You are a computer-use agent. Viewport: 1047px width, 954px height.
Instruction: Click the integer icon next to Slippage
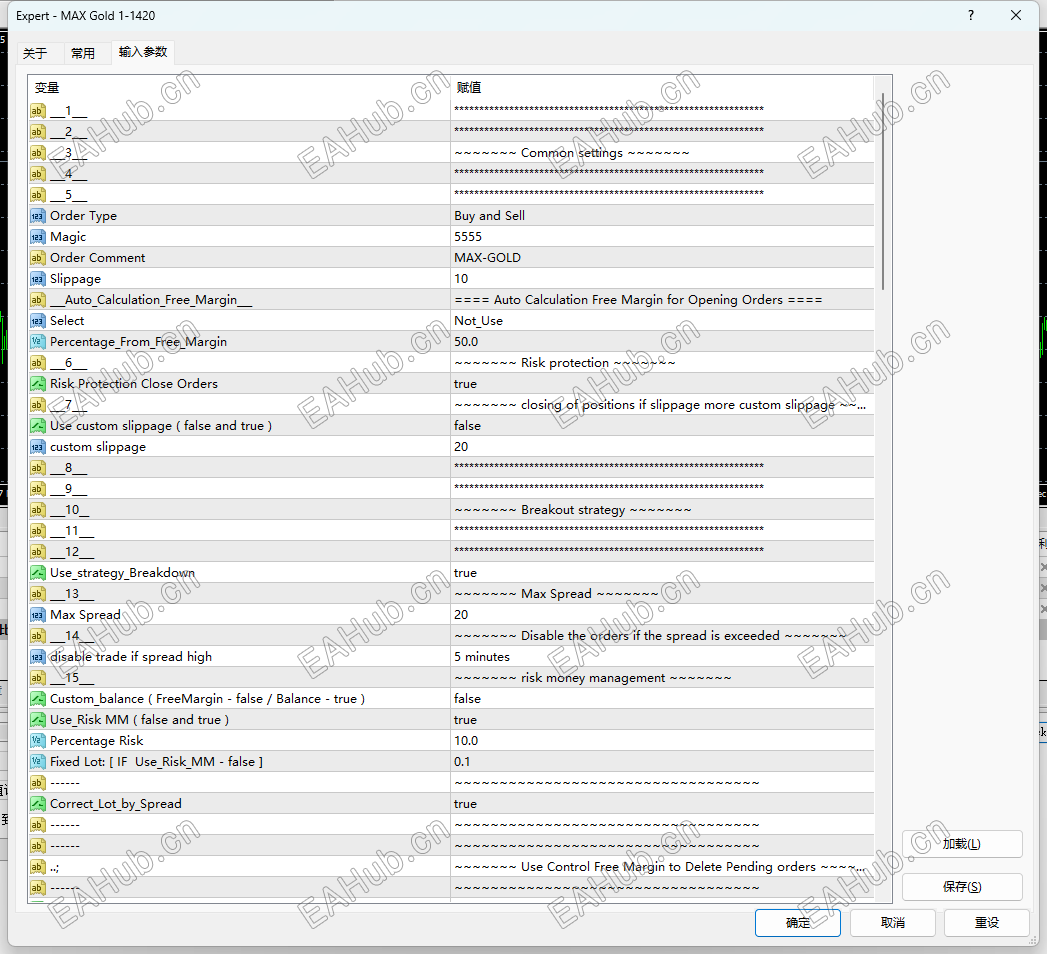click(38, 279)
